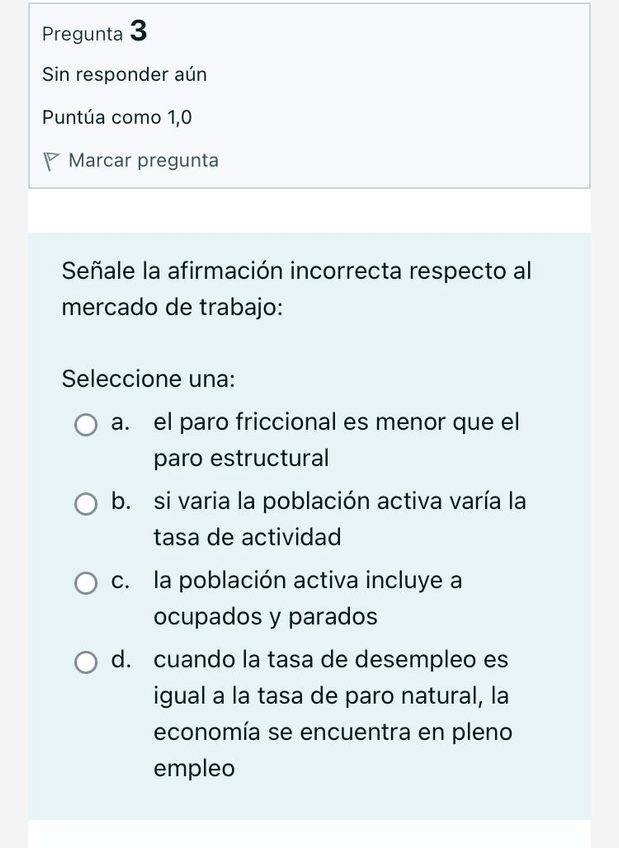Click the Puntúa como 1,0 text
This screenshot has width=619, height=848.
pos(117,118)
